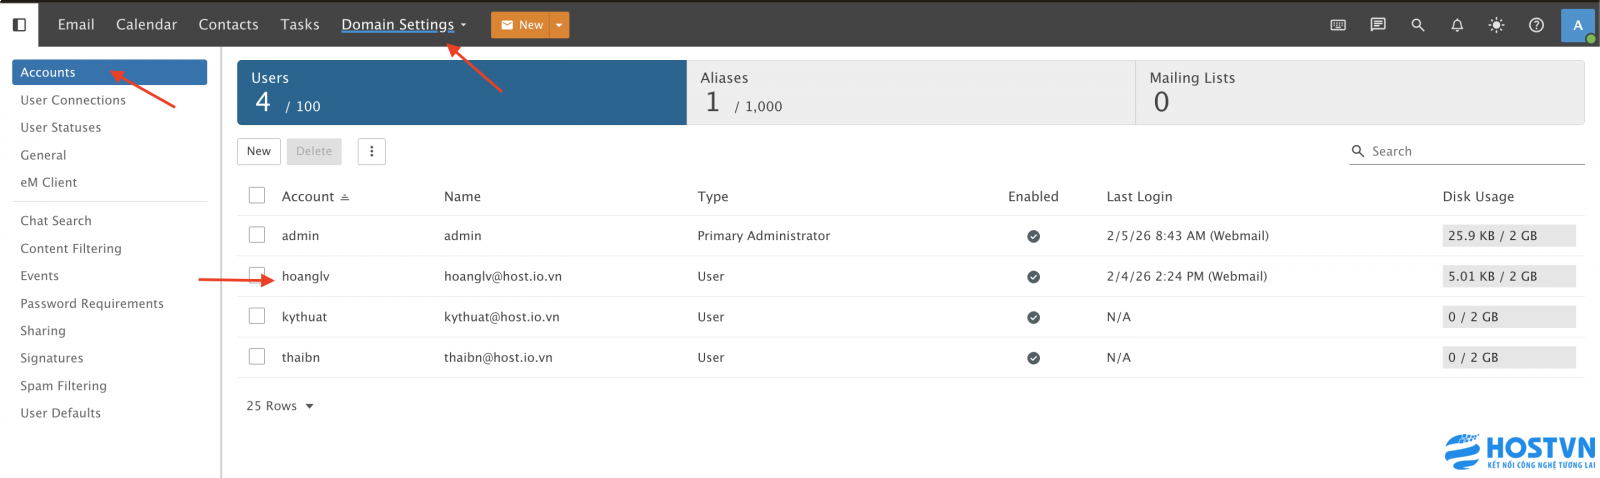
Task: Open the notifications bell
Action: pyautogui.click(x=1457, y=25)
